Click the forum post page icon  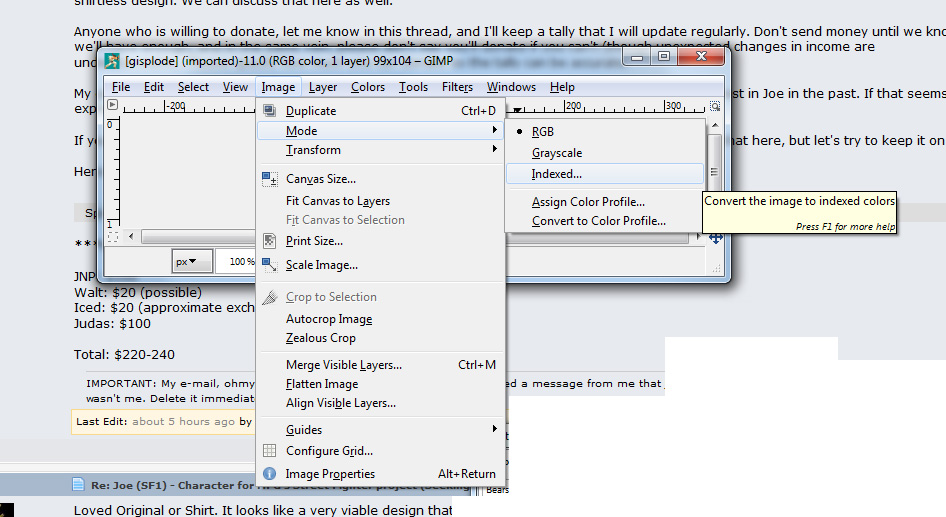[78, 484]
